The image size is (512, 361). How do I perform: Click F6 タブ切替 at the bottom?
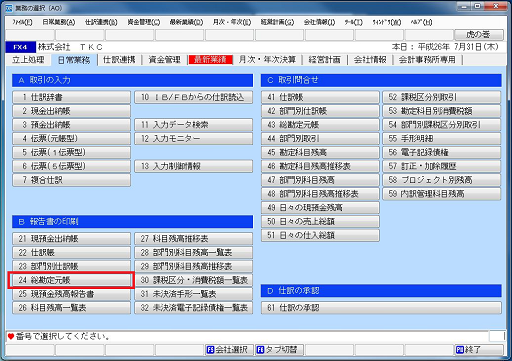pos(279,350)
